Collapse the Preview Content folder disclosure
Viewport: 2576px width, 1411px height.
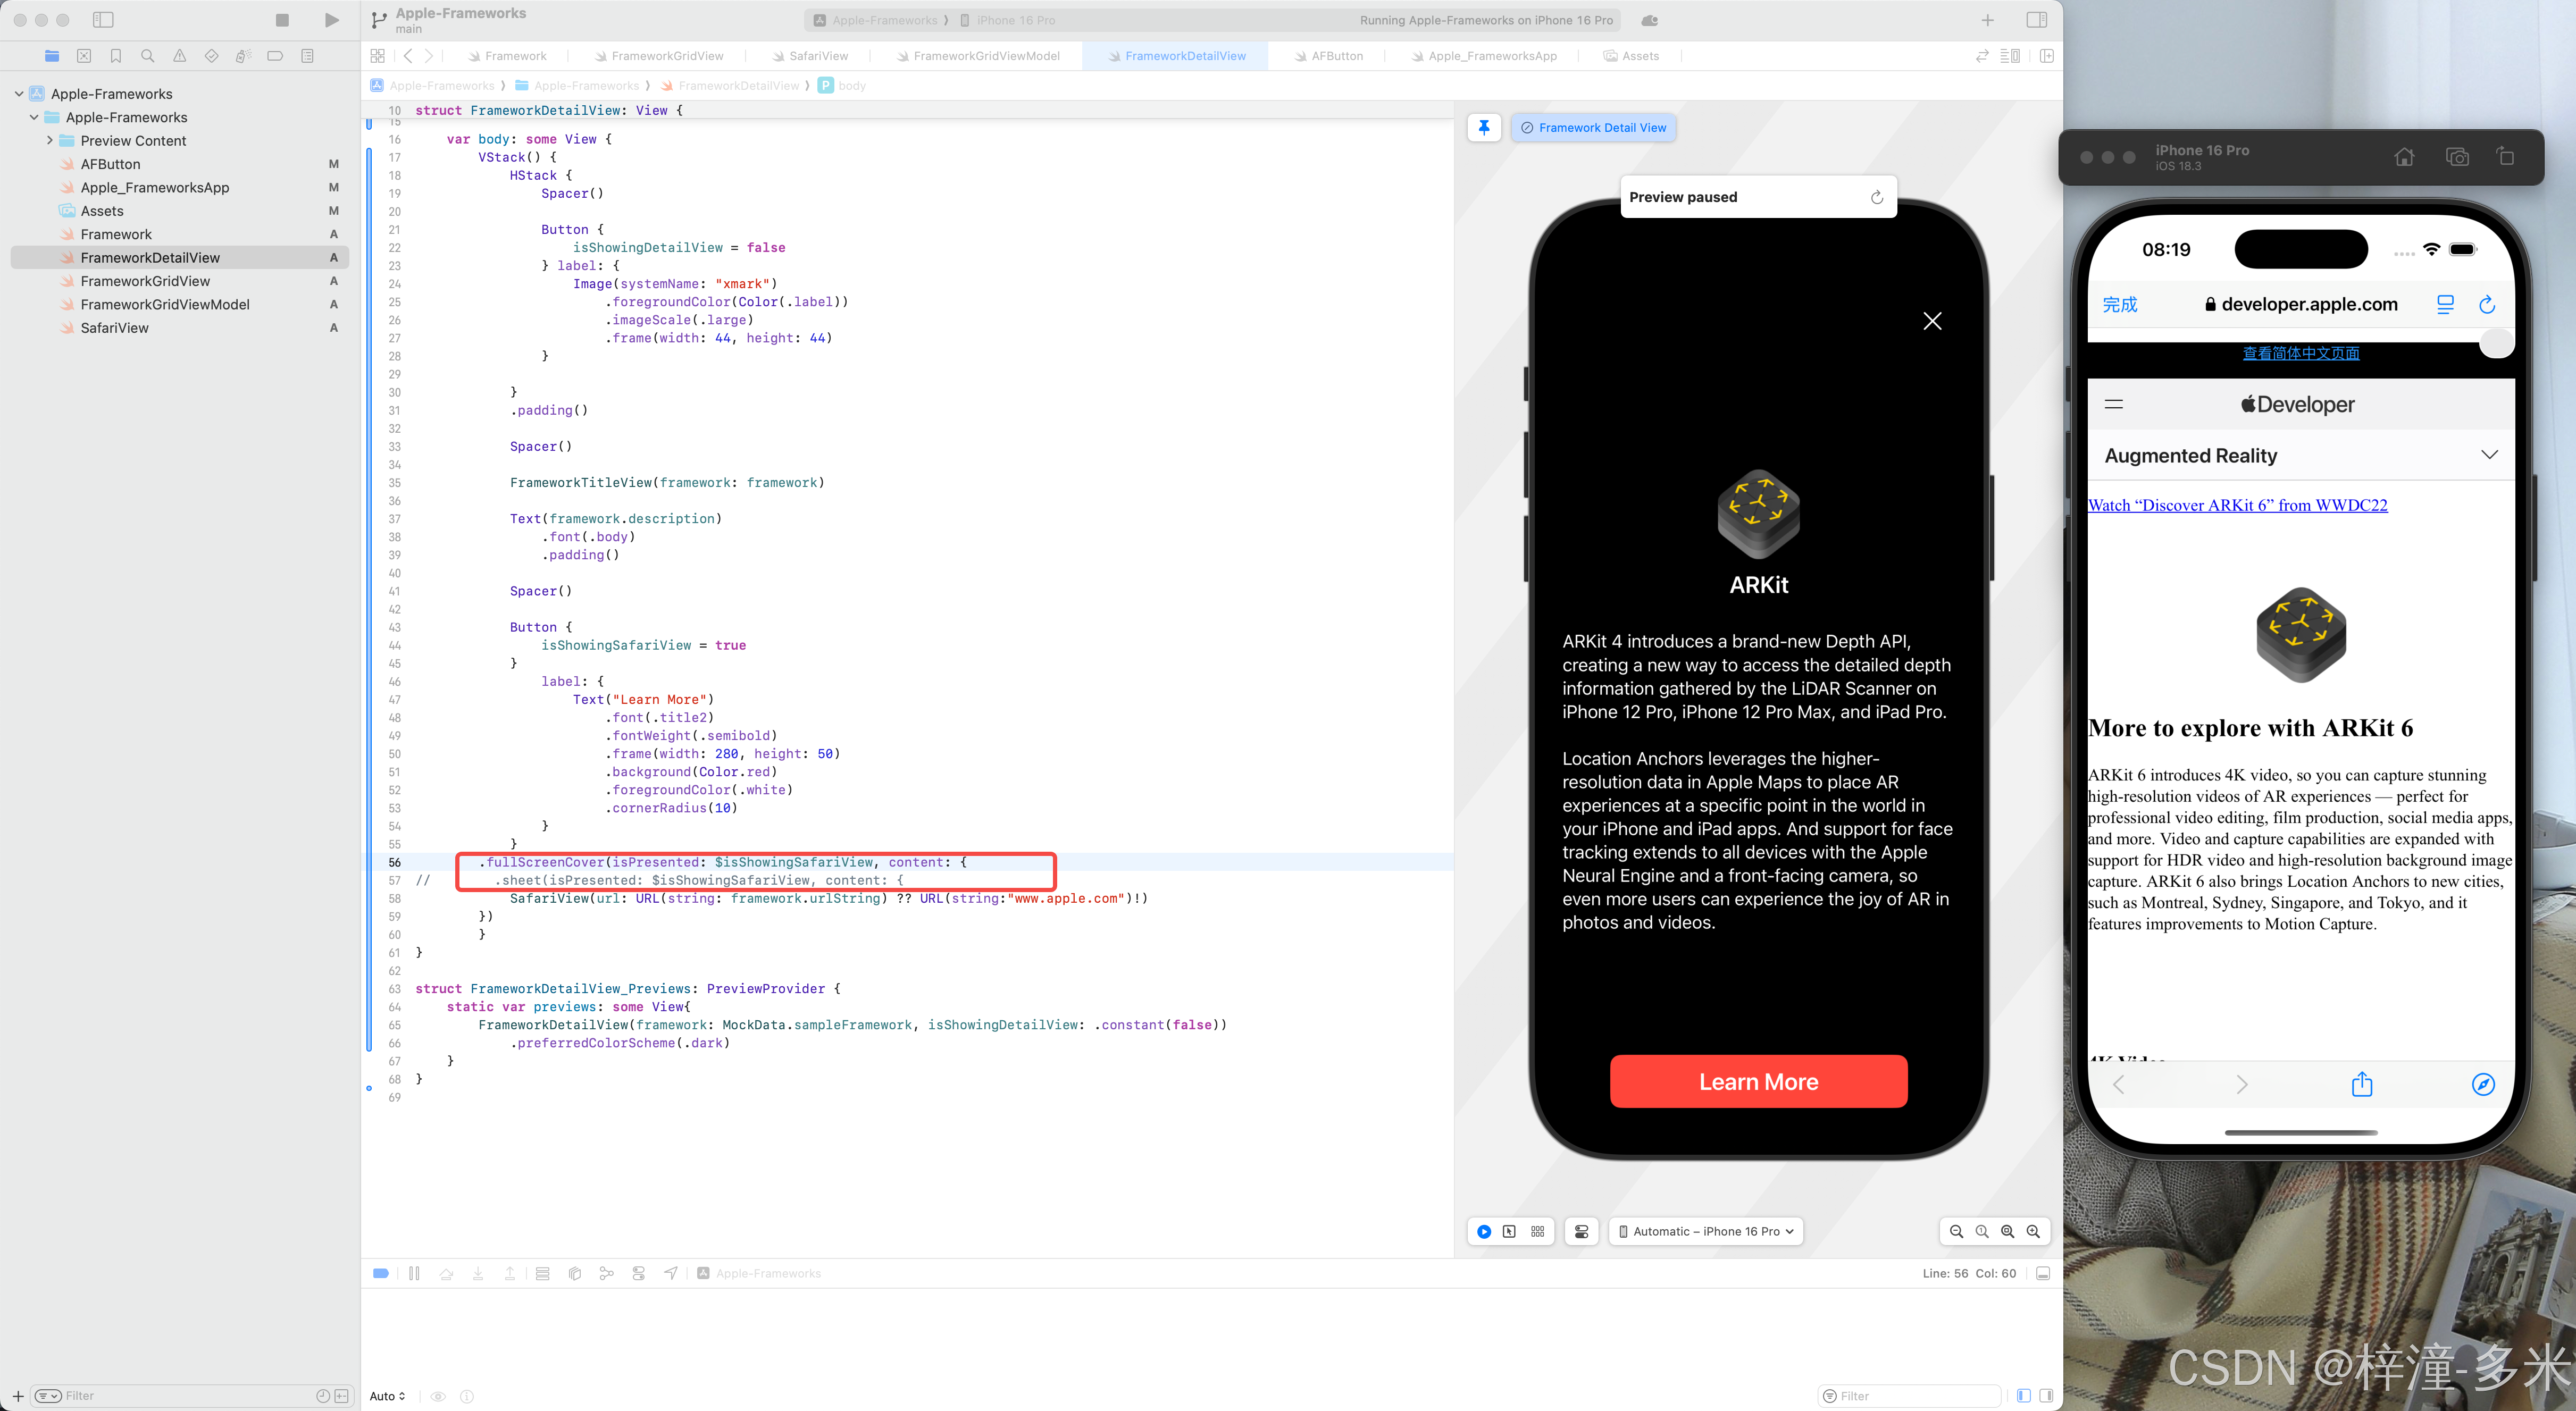[x=49, y=141]
